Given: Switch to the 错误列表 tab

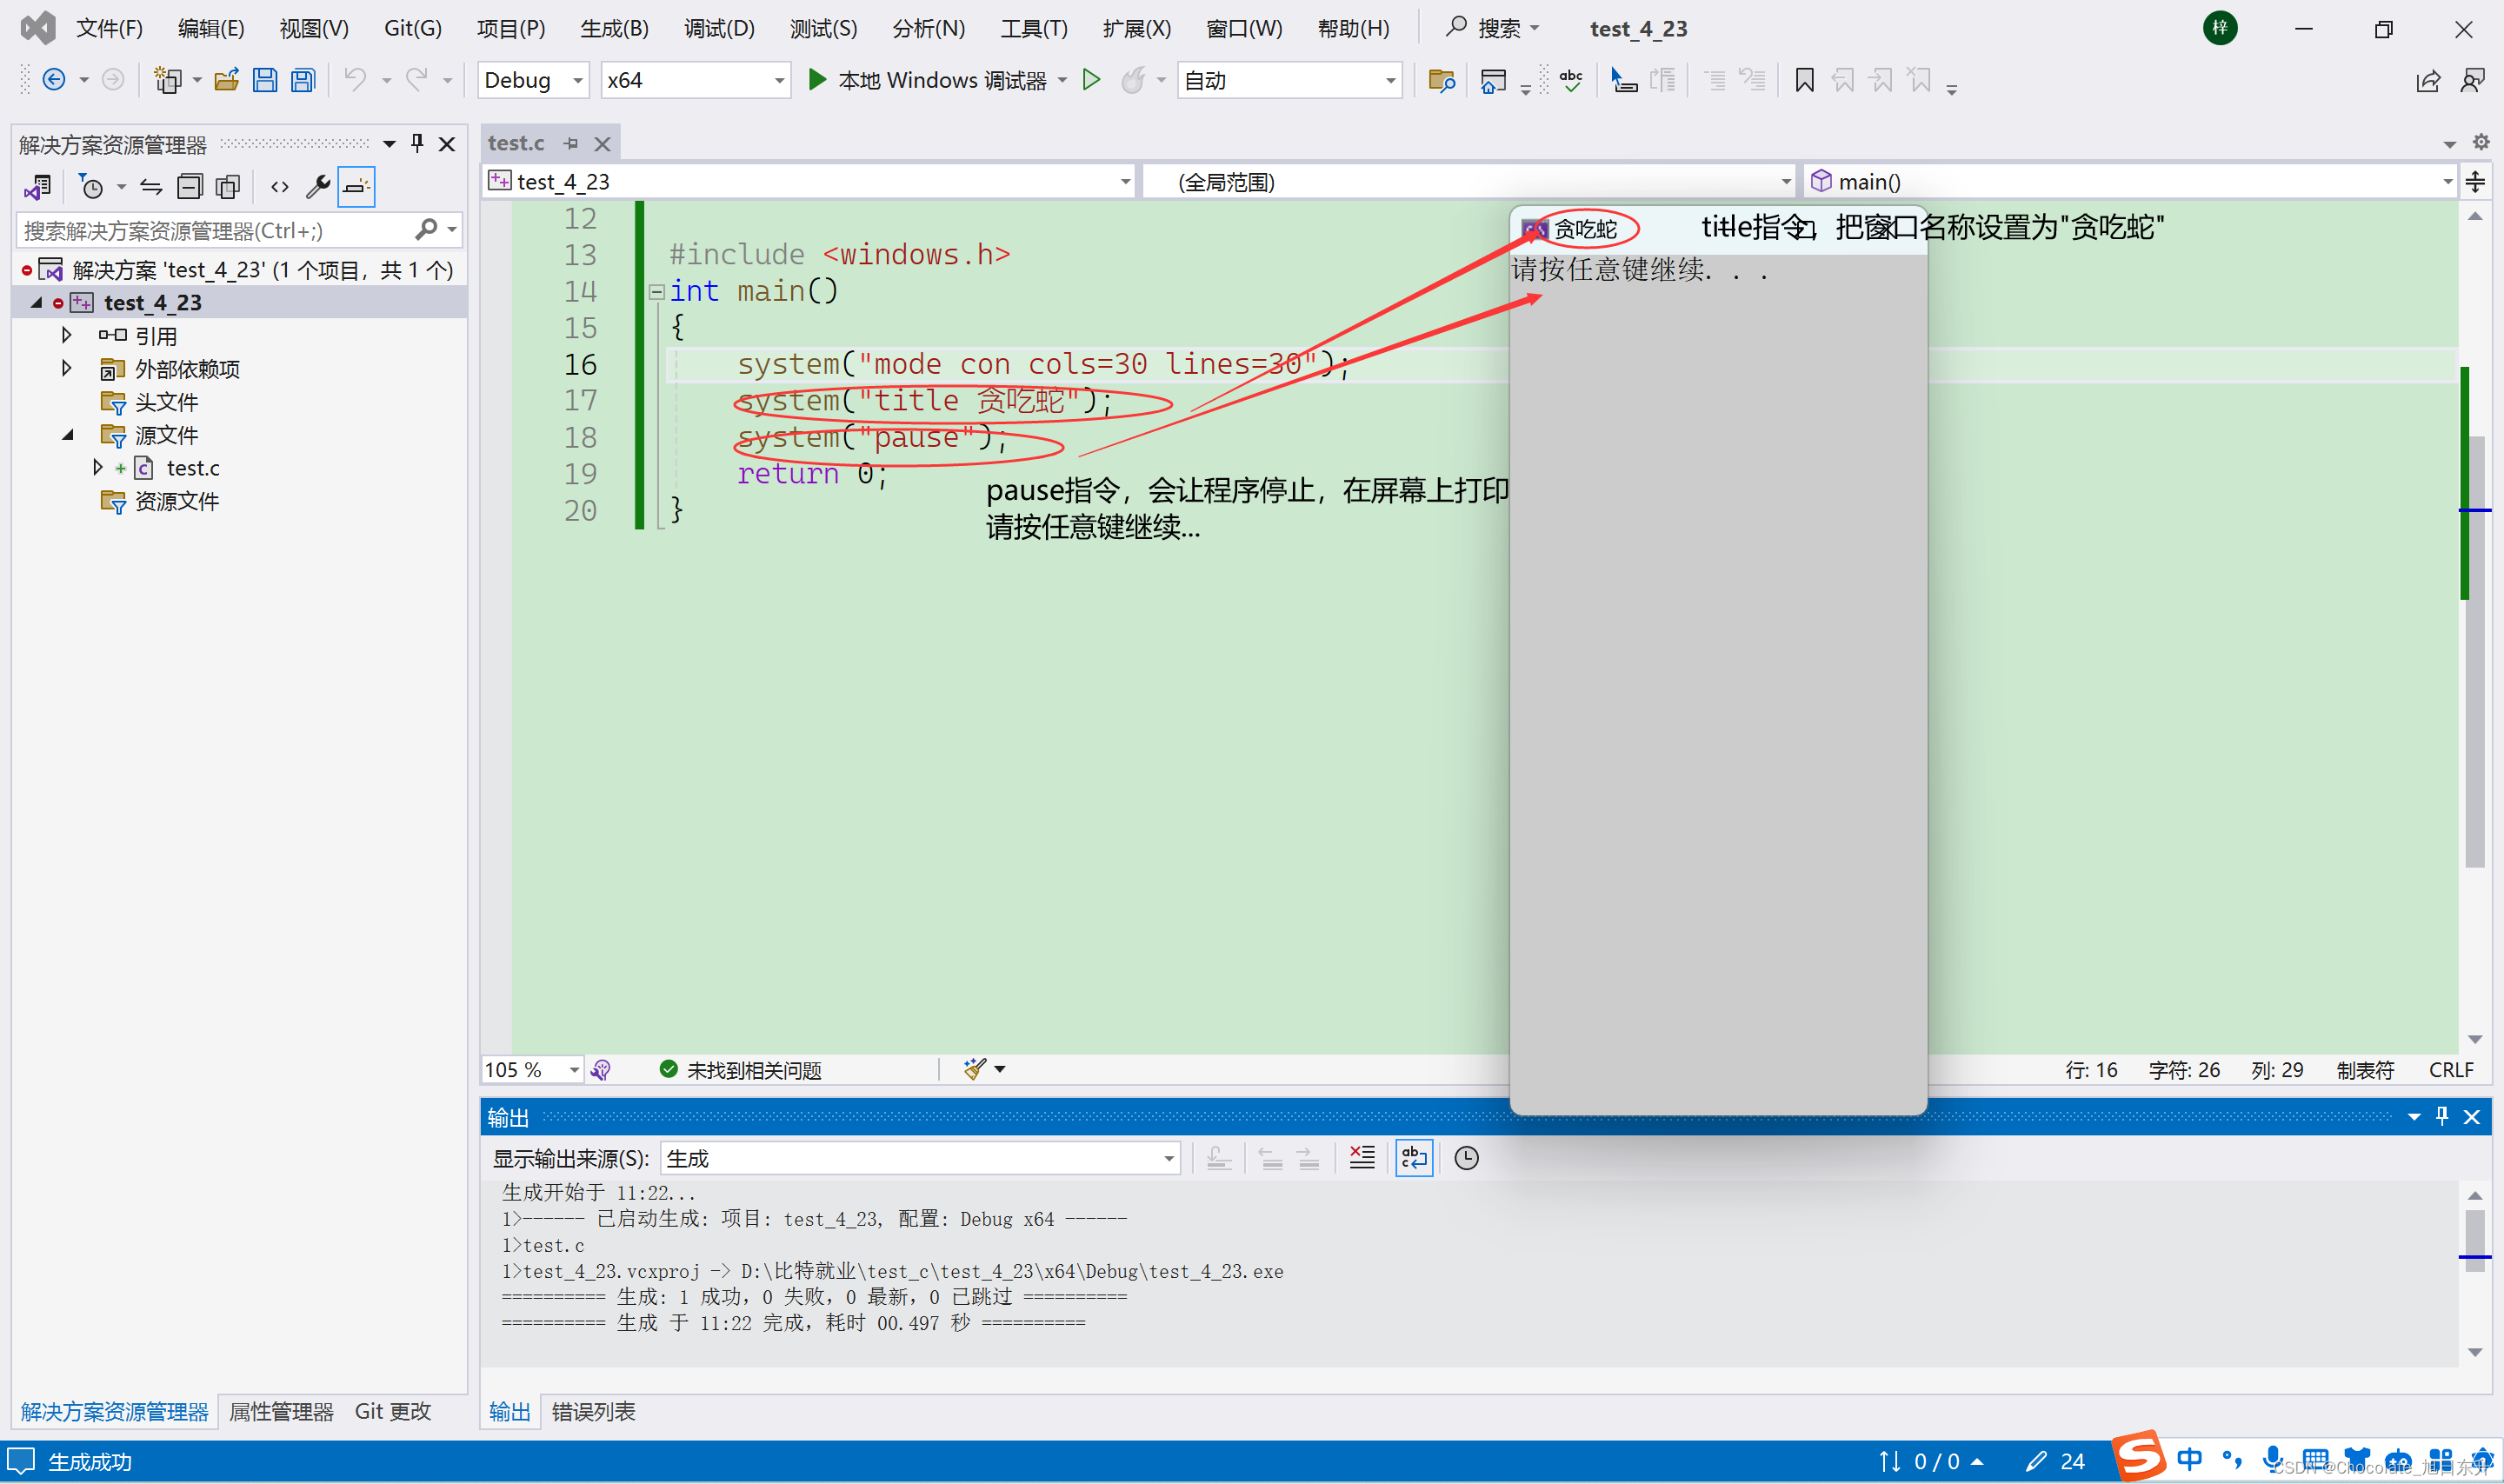Looking at the screenshot, I should point(593,1411).
